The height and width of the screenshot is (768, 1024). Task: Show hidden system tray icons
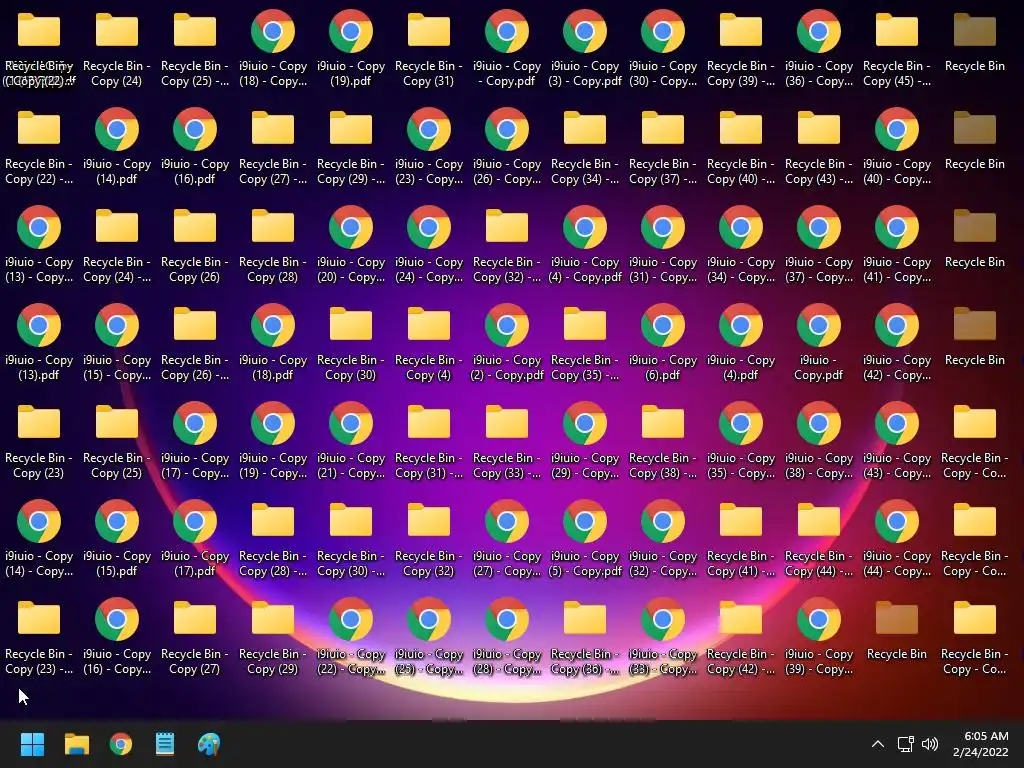[878, 744]
